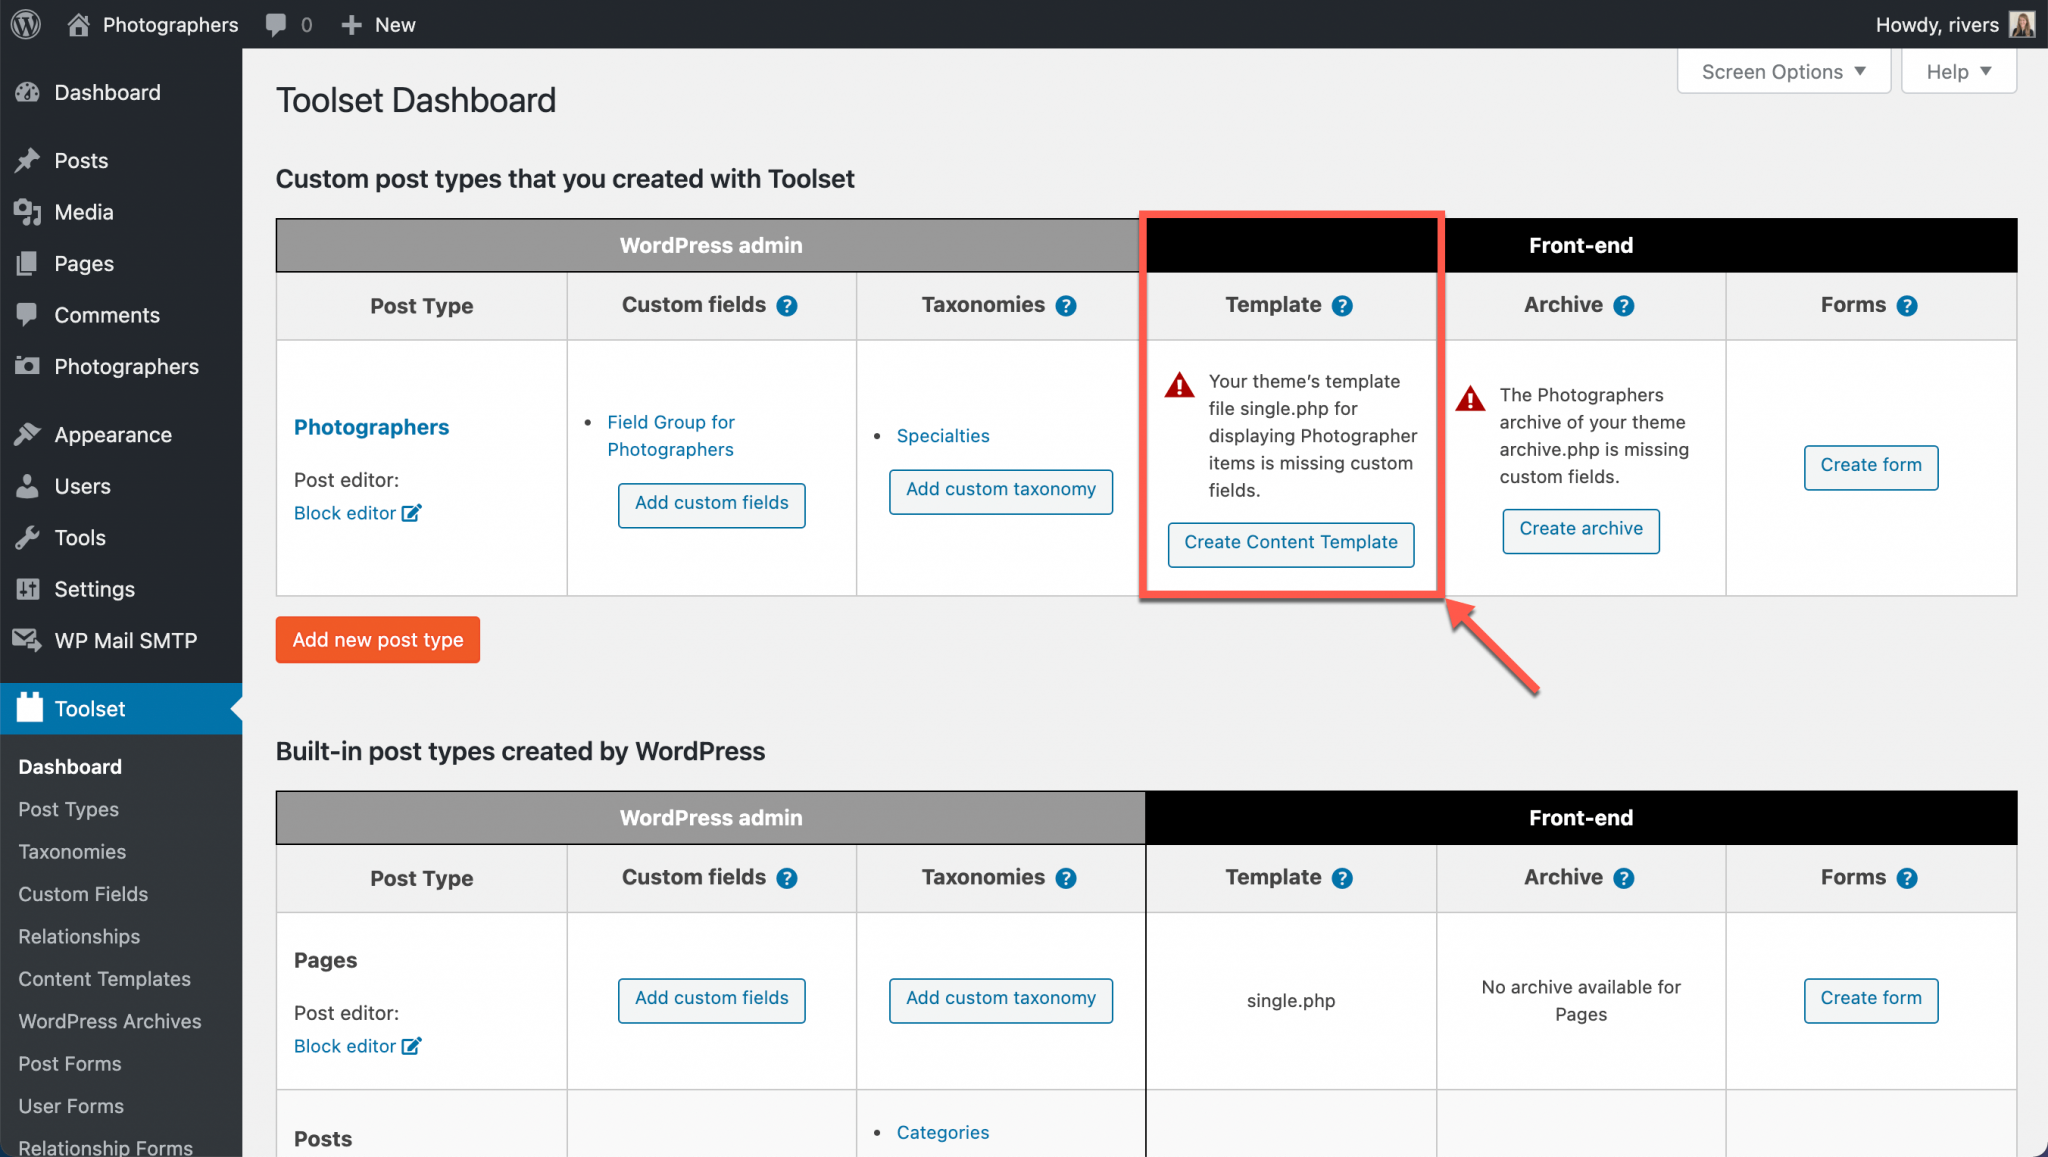Screen dimensions: 2048x1157
Task: Open the Relationships submenu item
Action: pos(79,937)
